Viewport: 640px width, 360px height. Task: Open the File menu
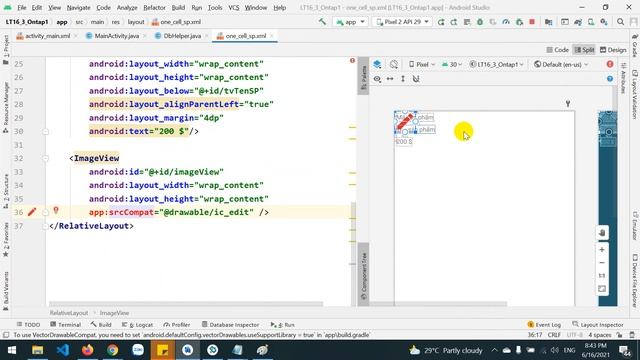tap(22, 7)
